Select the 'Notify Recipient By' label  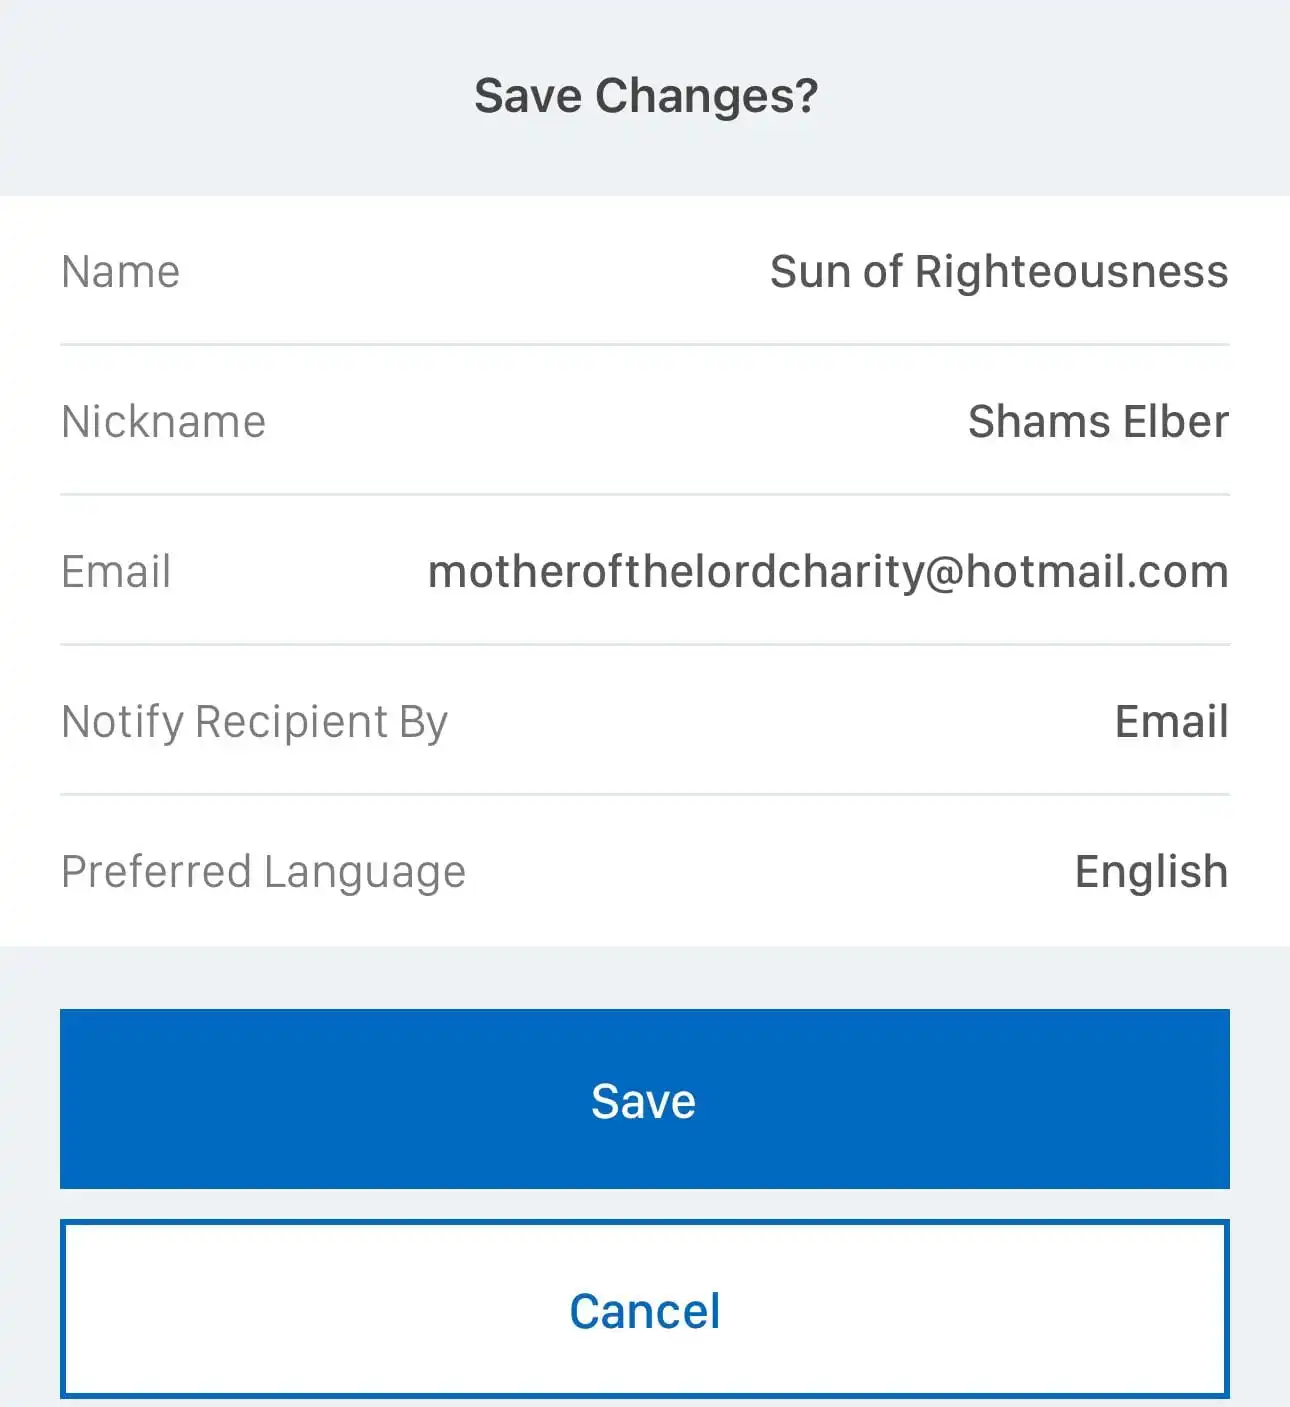[254, 722]
